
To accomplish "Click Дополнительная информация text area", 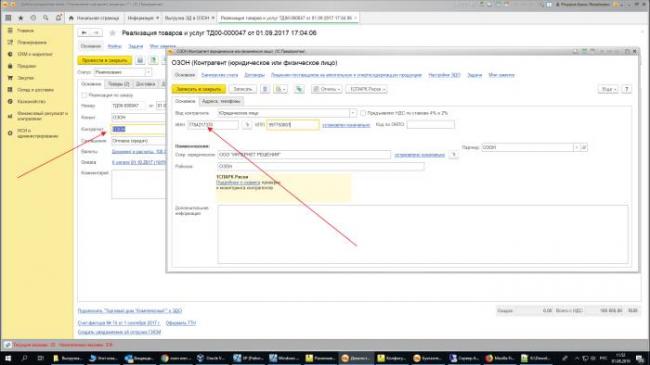I will tap(423, 234).
